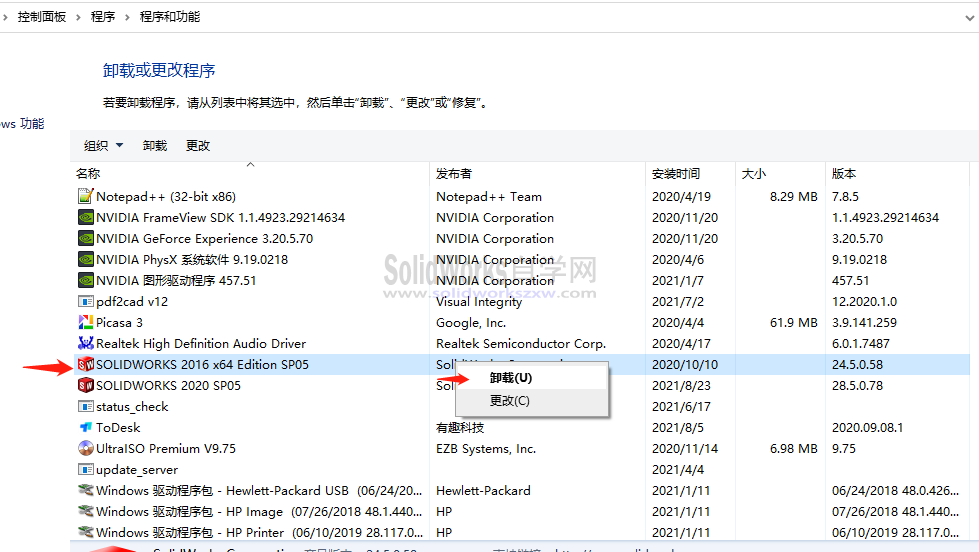
Task: Click the HP Printer driver package icon
Action: point(86,533)
